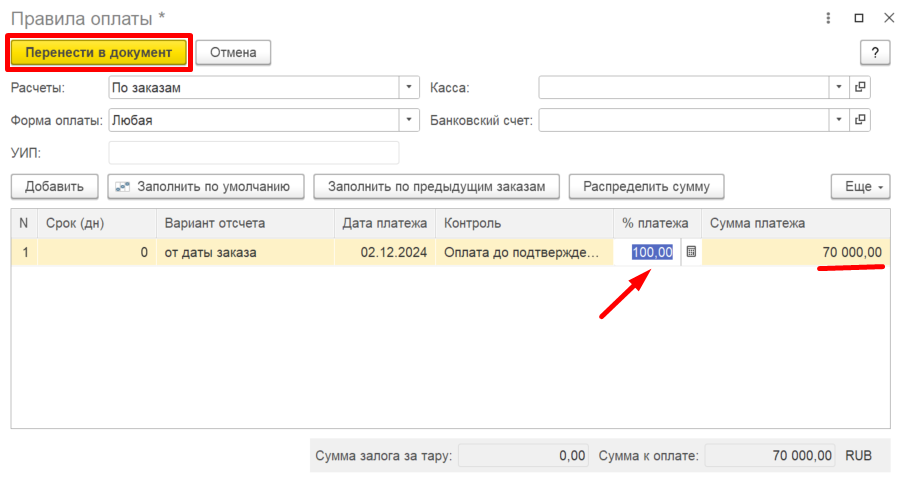The image size is (908, 484).
Task: Click the Контроль column header
Action: [x=524, y=223]
